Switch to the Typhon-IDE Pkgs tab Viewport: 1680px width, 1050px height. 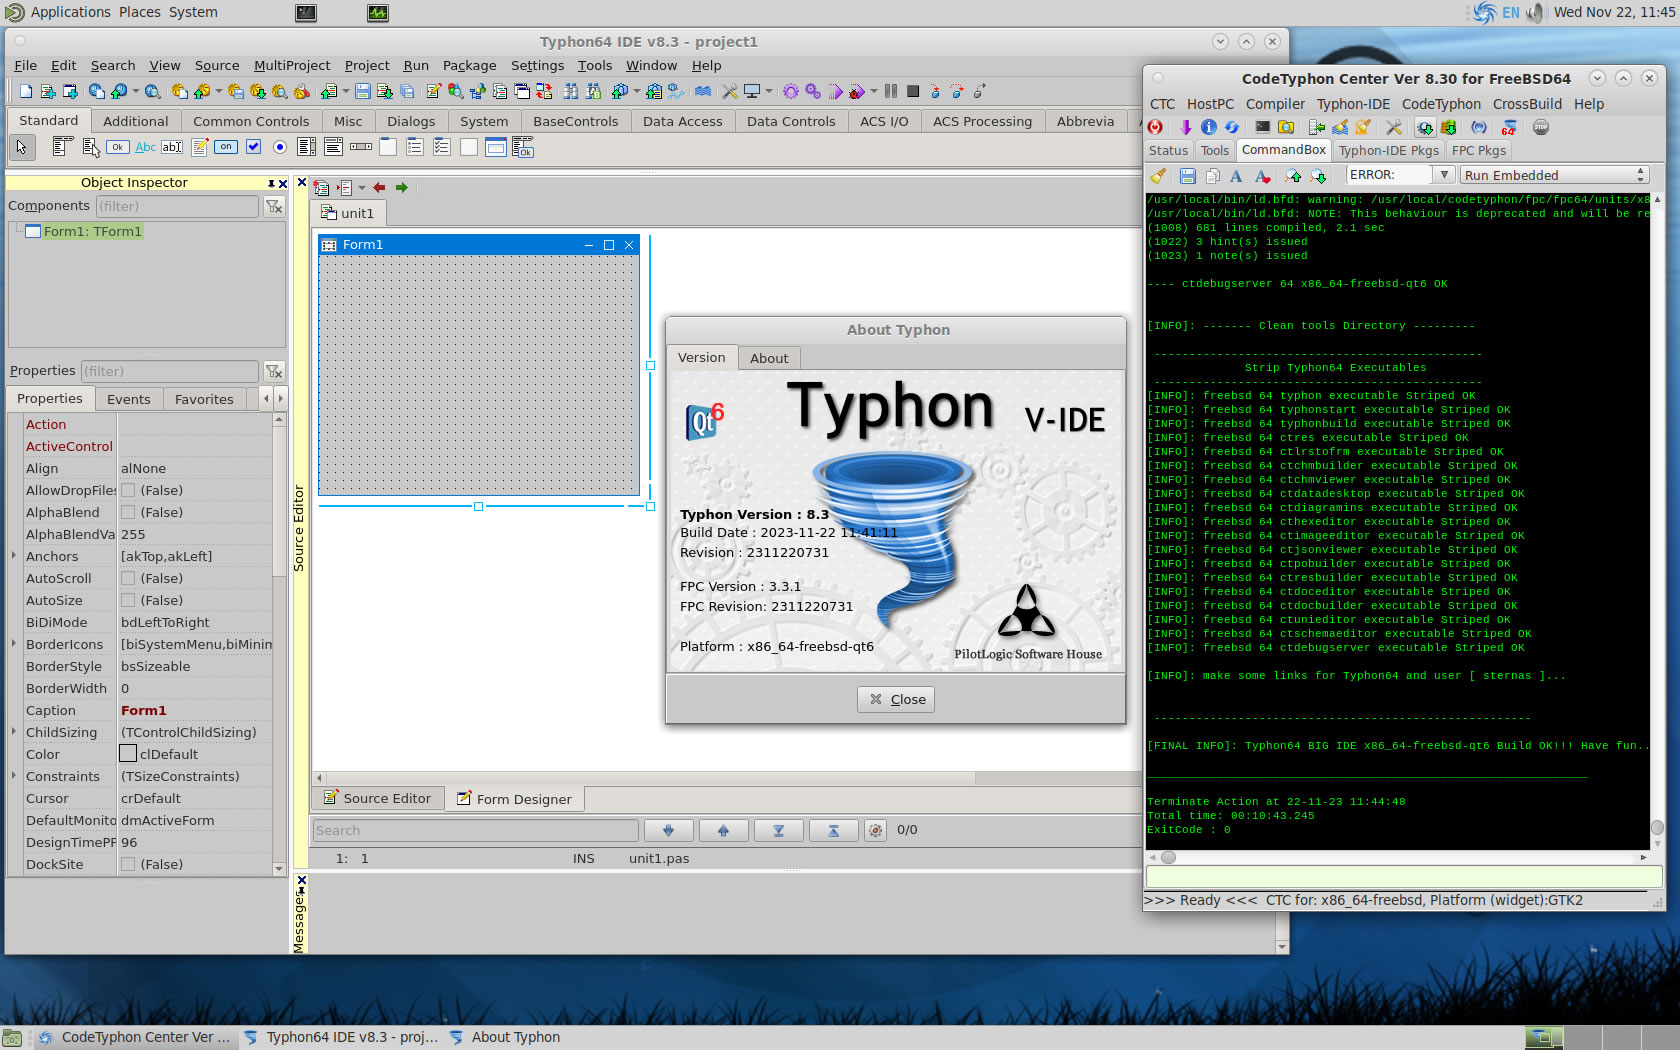[1389, 151]
